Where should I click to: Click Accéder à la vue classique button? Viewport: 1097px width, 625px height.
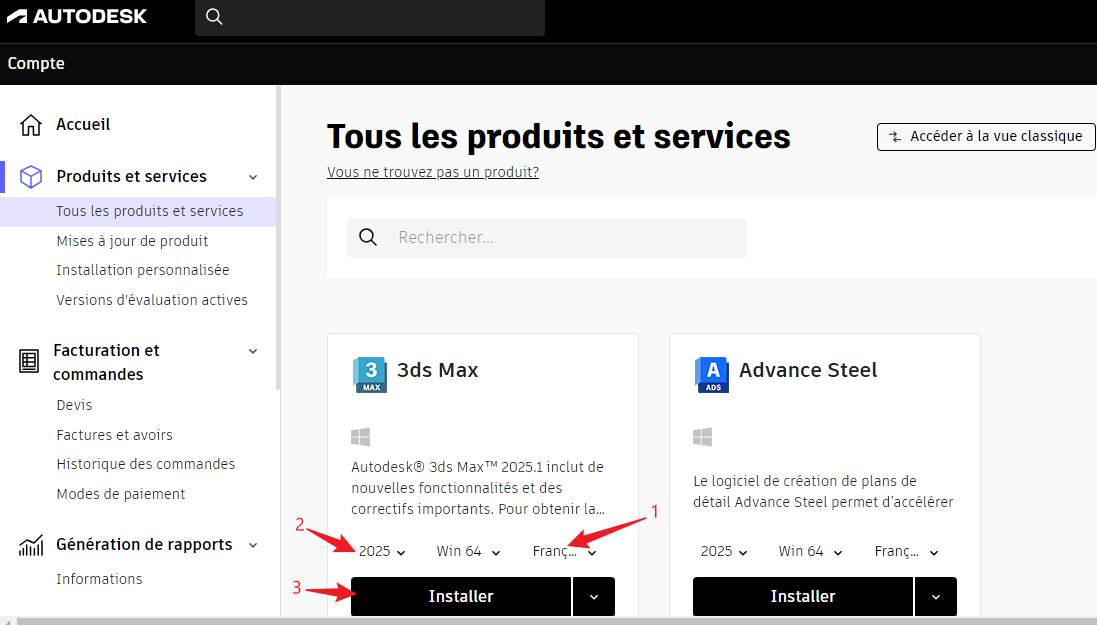(x=986, y=136)
